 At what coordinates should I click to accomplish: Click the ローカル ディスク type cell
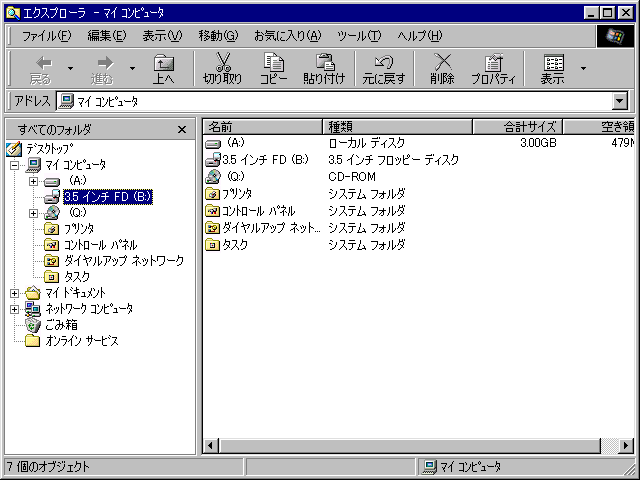(x=367, y=143)
